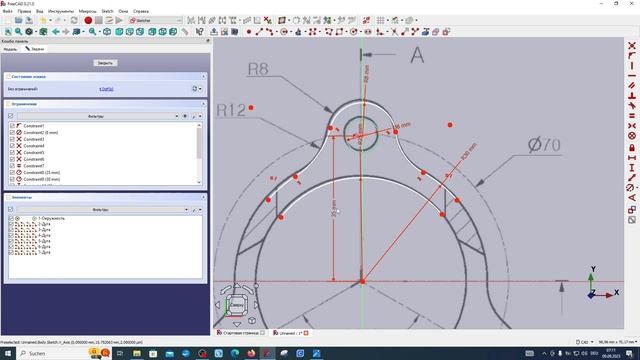Toggle checkbox for Constraint8 (25 mm)
Viewport: 640px width, 360px height.
tap(12, 172)
